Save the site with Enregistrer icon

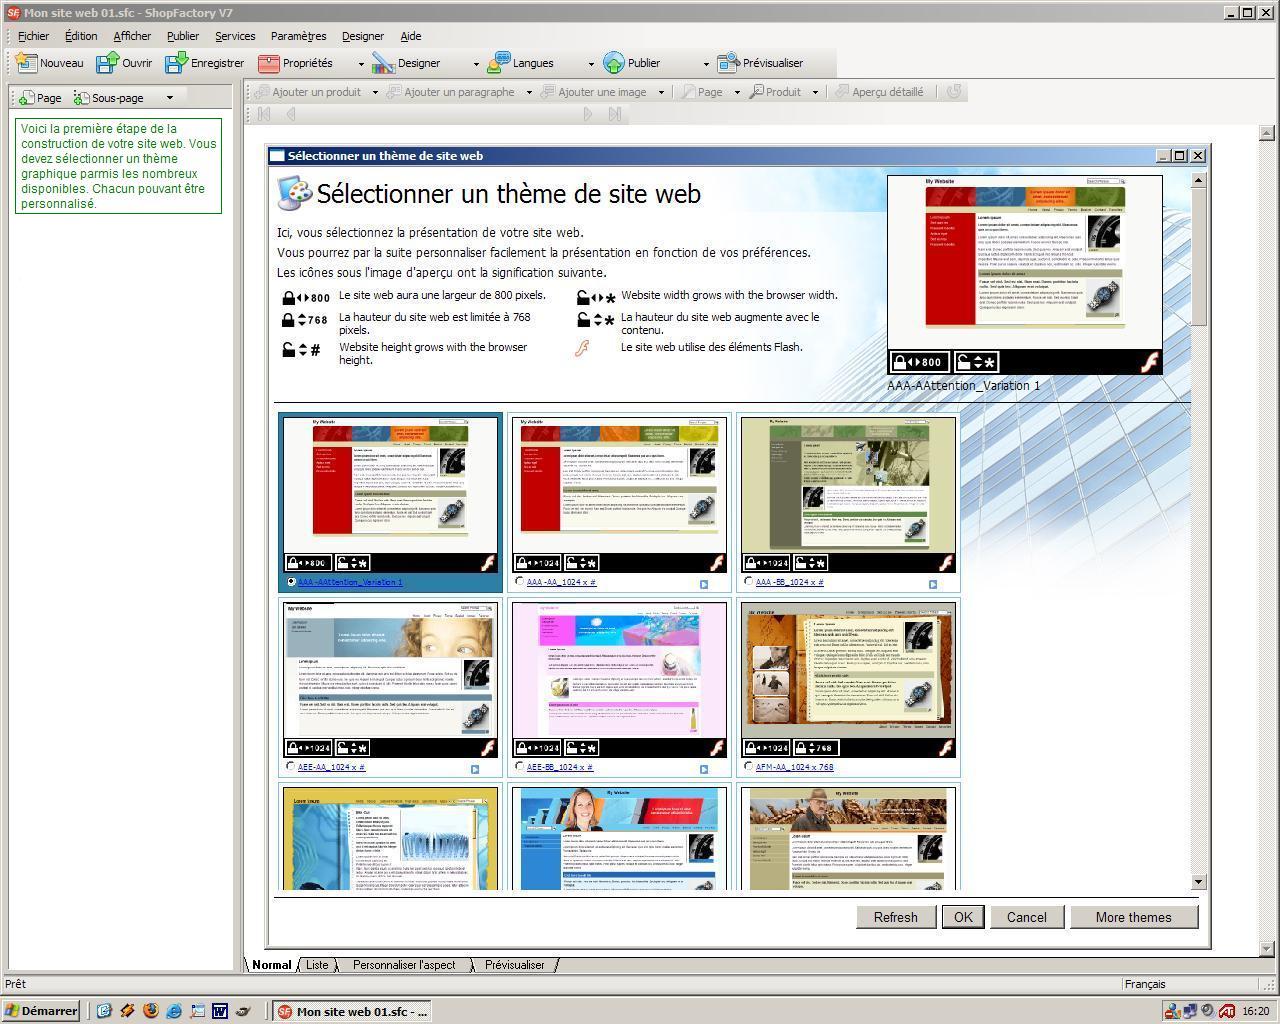[177, 63]
